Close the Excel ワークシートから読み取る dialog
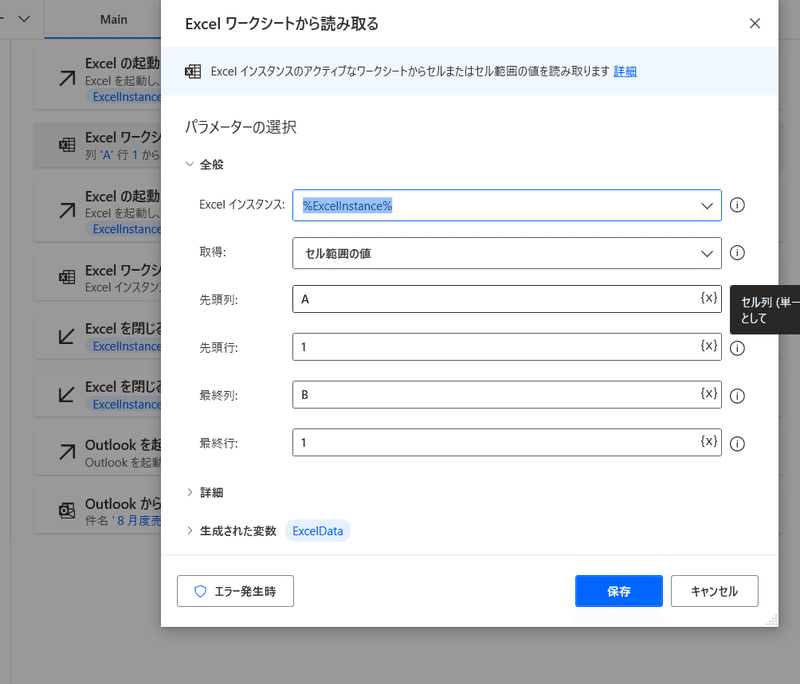Image resolution: width=800 pixels, height=684 pixels. 755,23
